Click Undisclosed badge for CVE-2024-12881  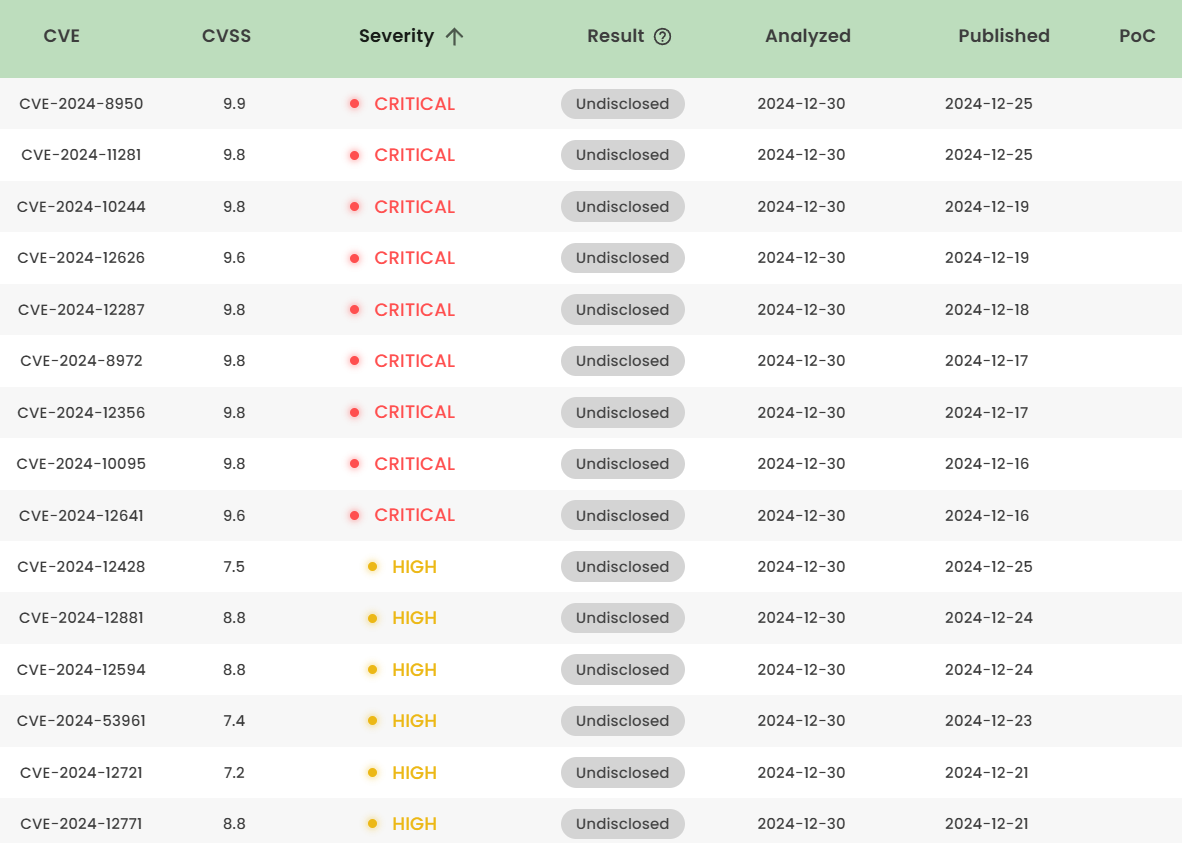coord(623,618)
